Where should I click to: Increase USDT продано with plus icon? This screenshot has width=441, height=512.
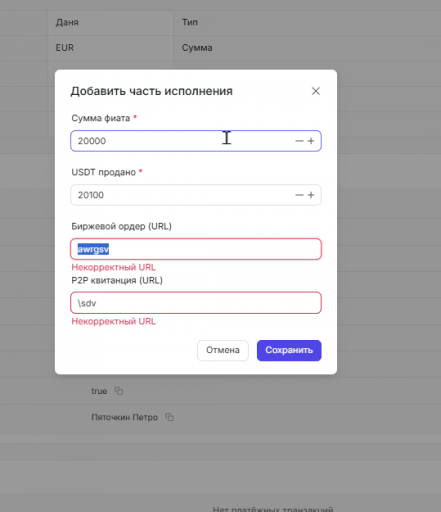[311, 195]
